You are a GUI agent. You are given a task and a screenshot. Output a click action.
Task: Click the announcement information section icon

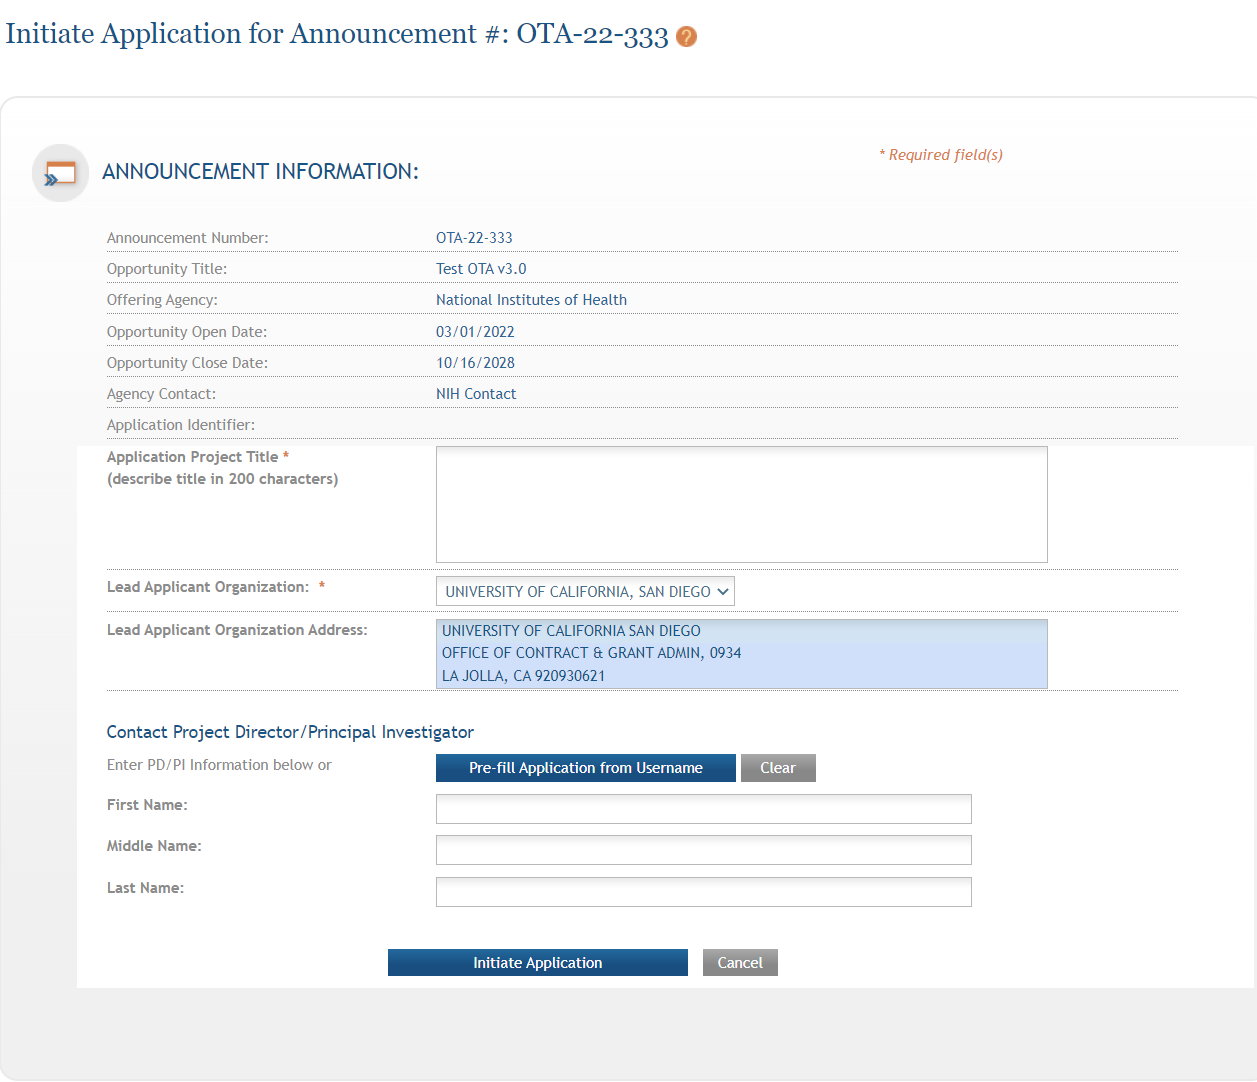coord(61,173)
